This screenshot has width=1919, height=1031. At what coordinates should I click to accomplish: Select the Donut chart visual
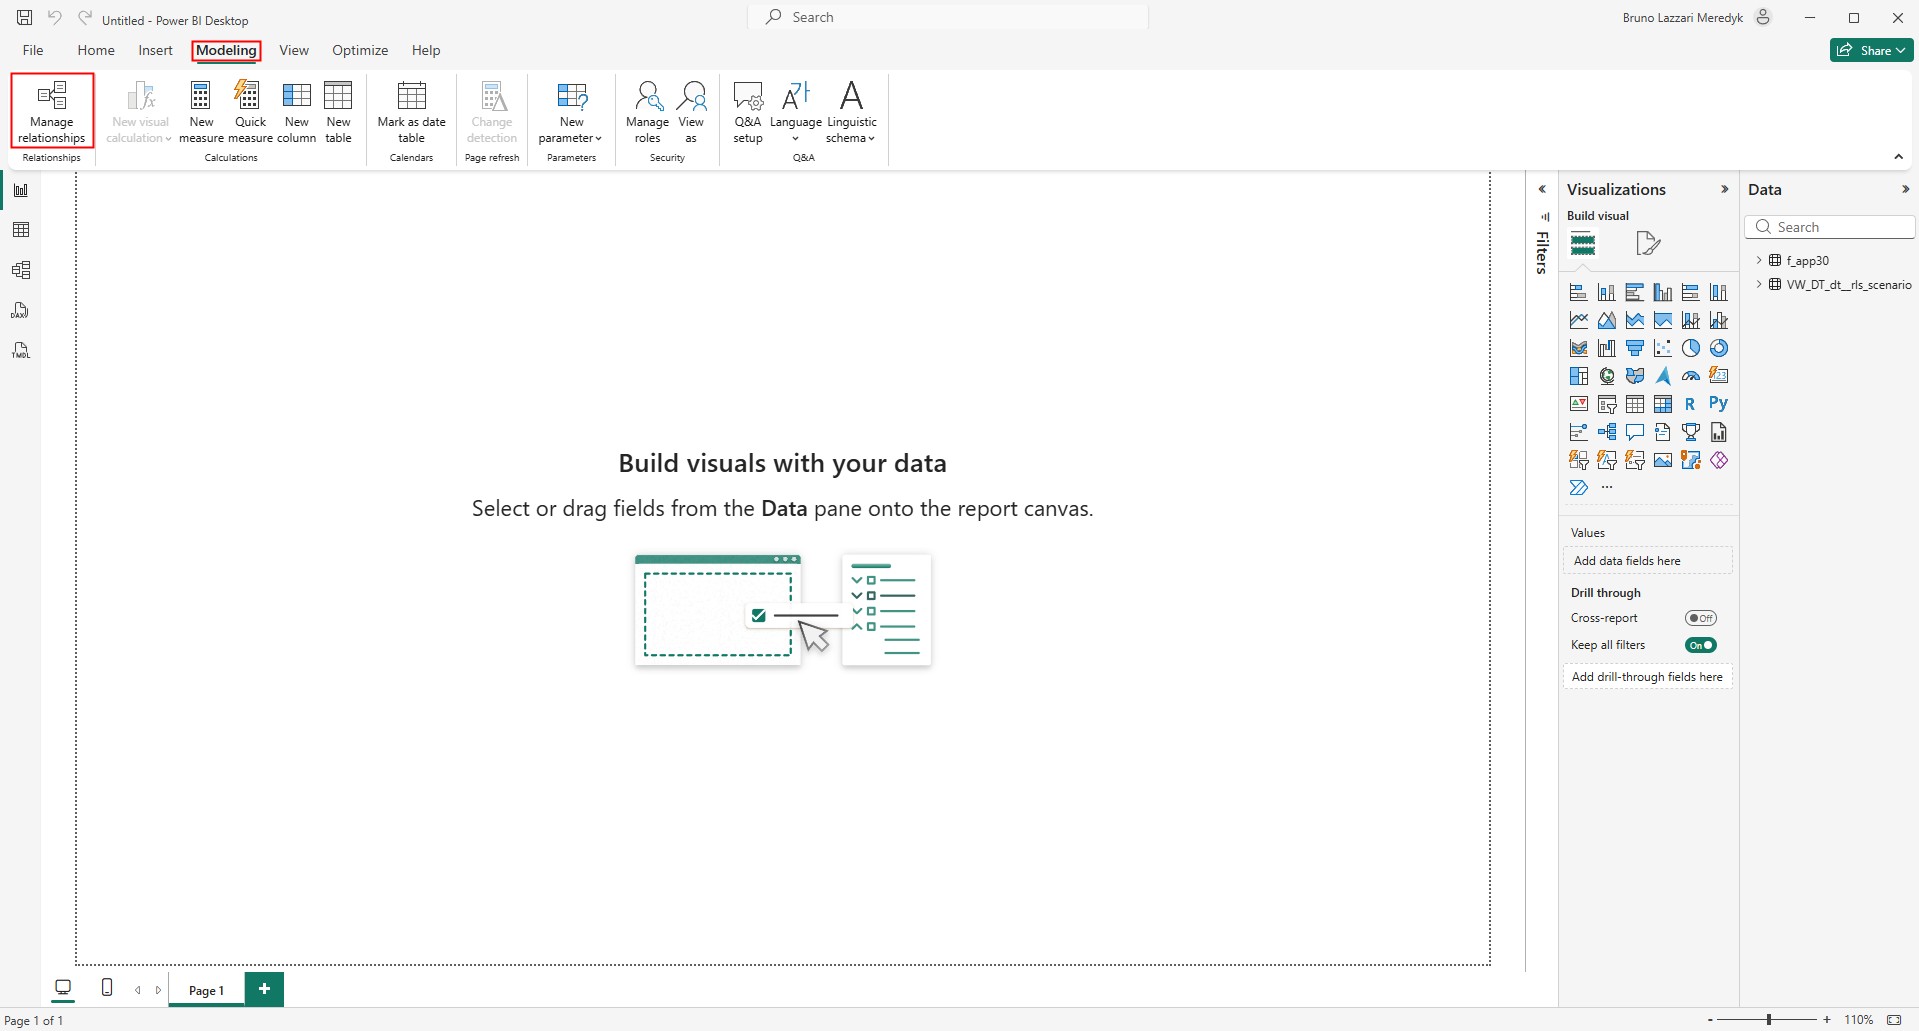coord(1719,348)
